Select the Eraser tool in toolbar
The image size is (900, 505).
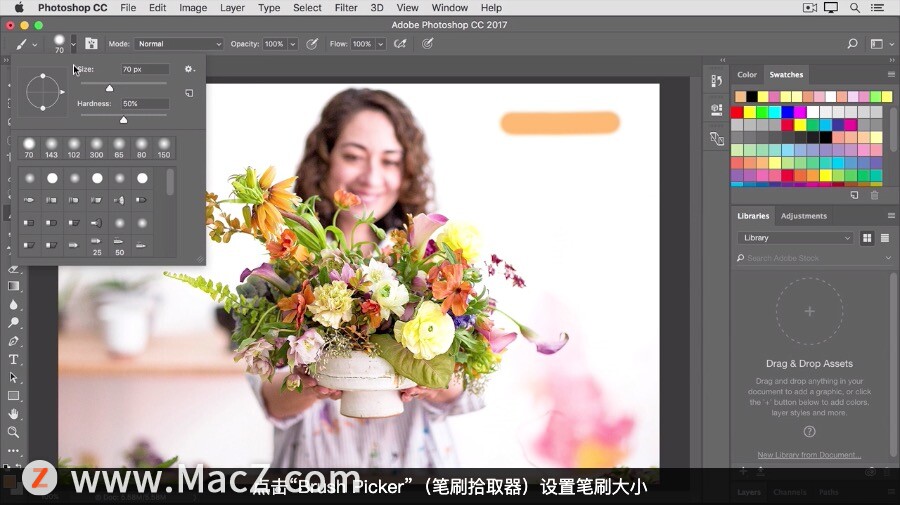click(x=14, y=269)
